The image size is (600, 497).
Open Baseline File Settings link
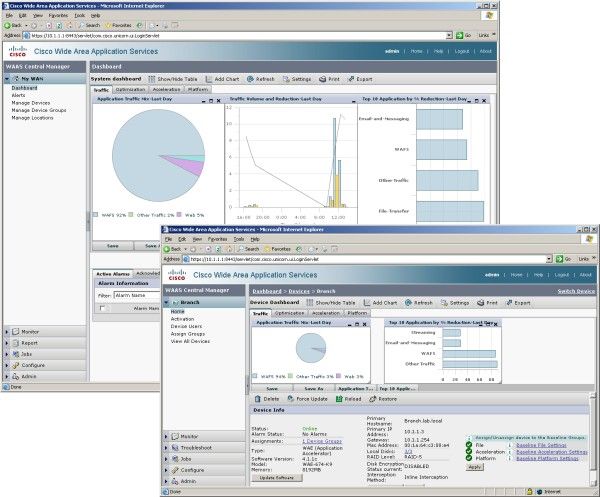tap(541, 445)
